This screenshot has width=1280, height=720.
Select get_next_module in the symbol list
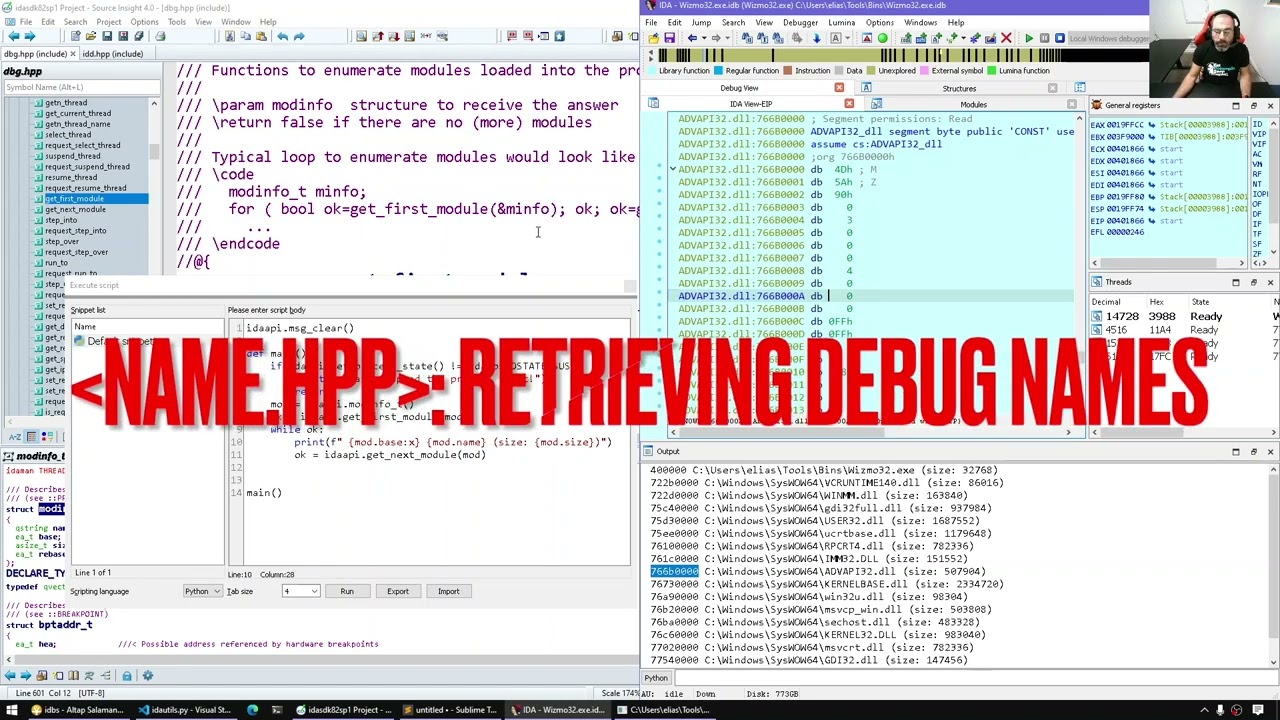click(75, 209)
